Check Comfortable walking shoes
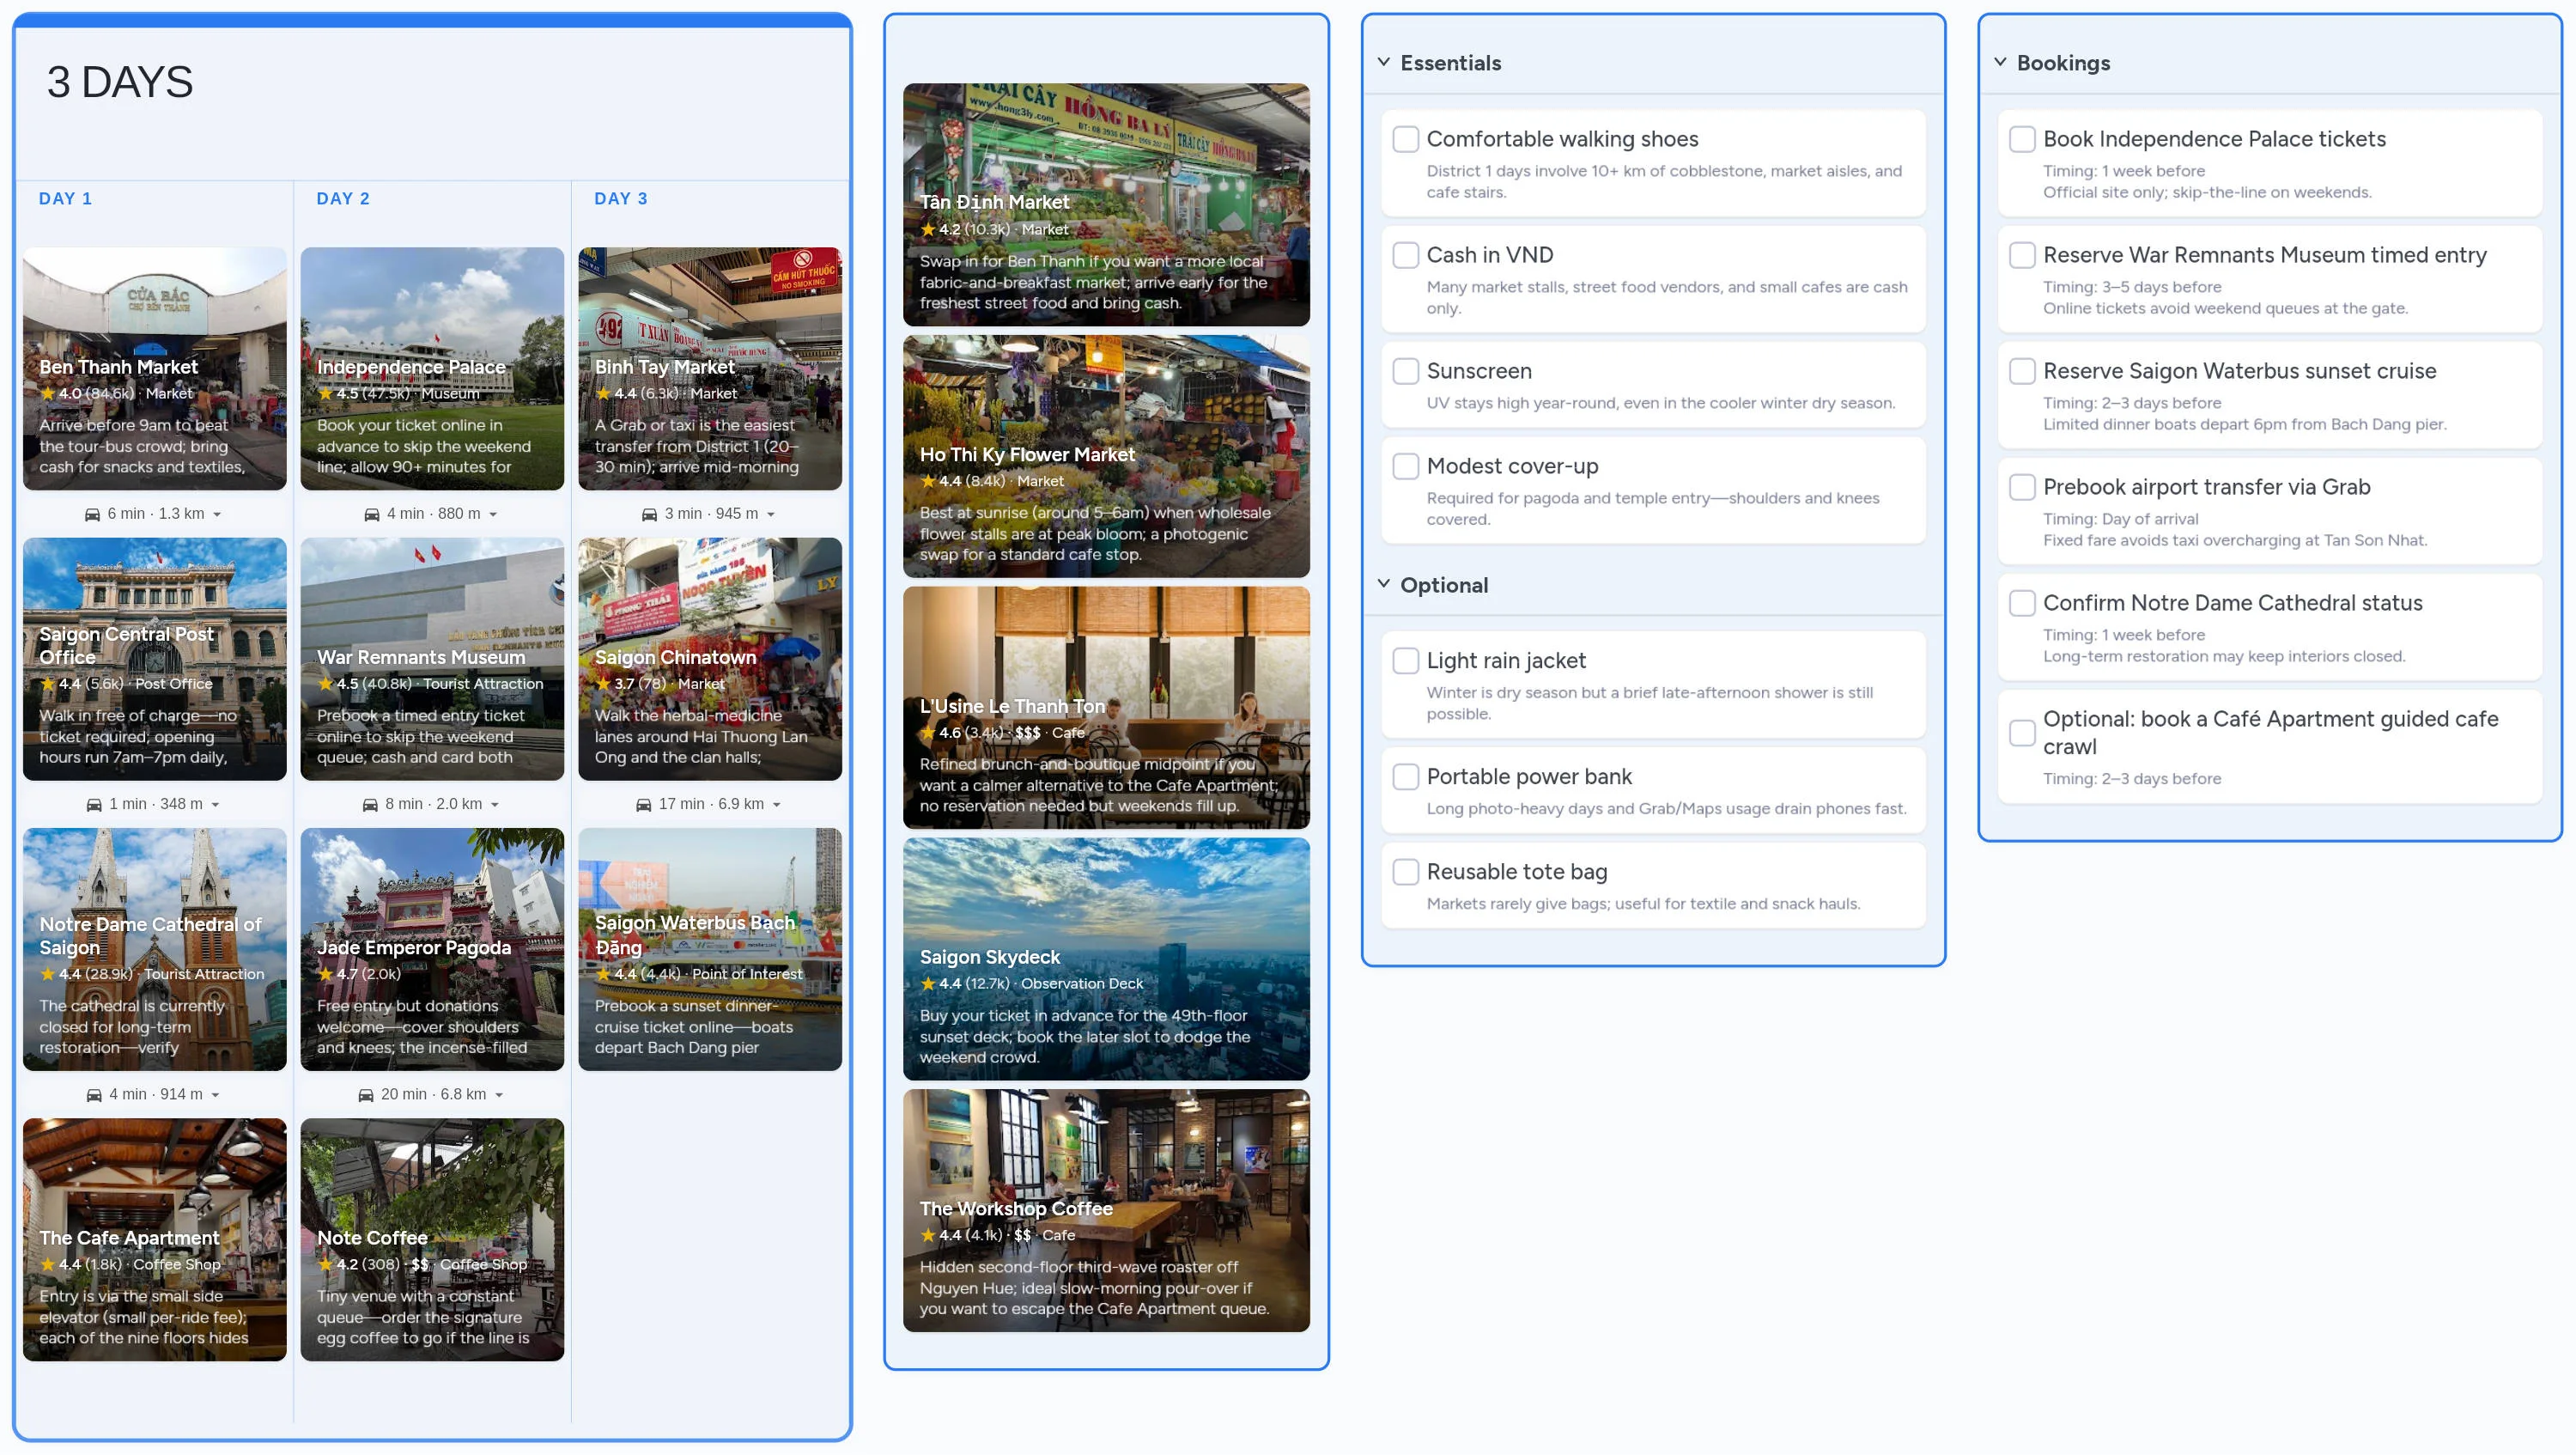Viewport: 2576px width, 1455px height. (x=1406, y=139)
